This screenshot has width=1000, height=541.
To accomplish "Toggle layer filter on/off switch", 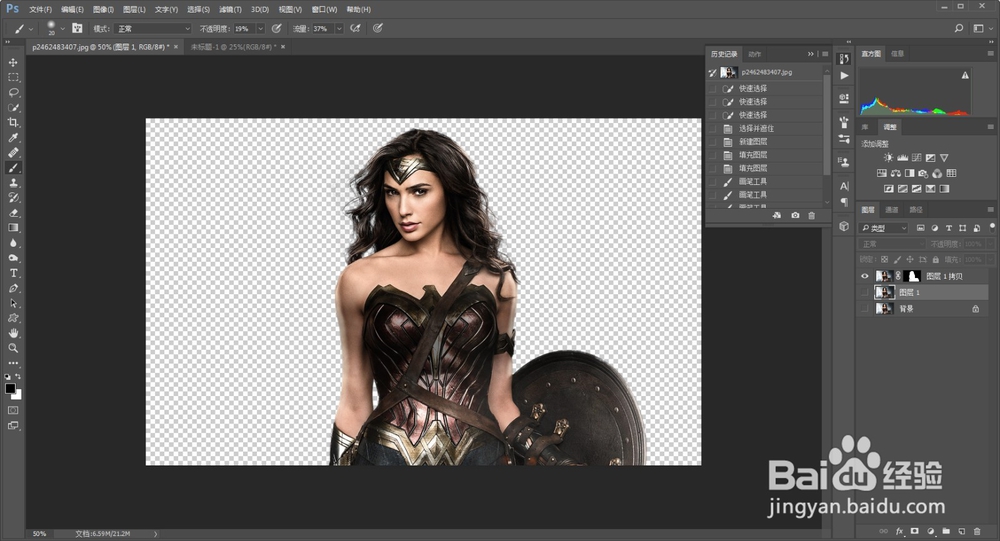I will click(992, 226).
